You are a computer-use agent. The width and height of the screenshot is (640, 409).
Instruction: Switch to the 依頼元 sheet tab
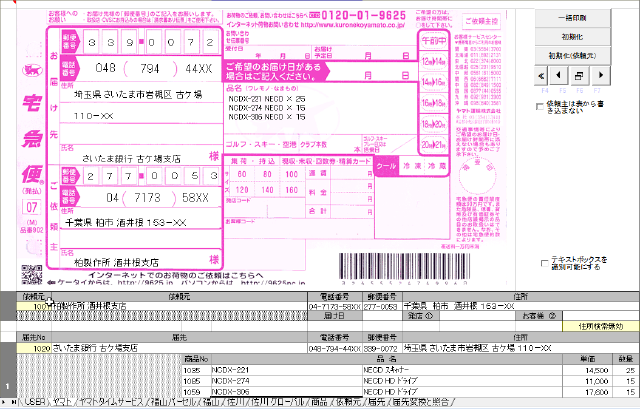(348, 402)
